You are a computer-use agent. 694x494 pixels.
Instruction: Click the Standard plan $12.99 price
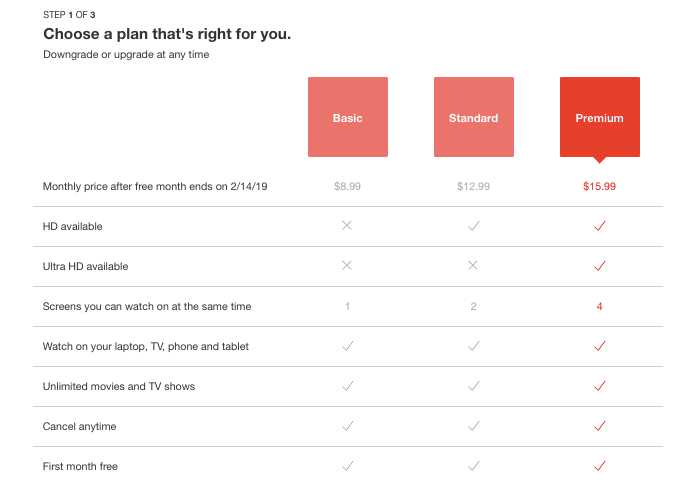[473, 187]
